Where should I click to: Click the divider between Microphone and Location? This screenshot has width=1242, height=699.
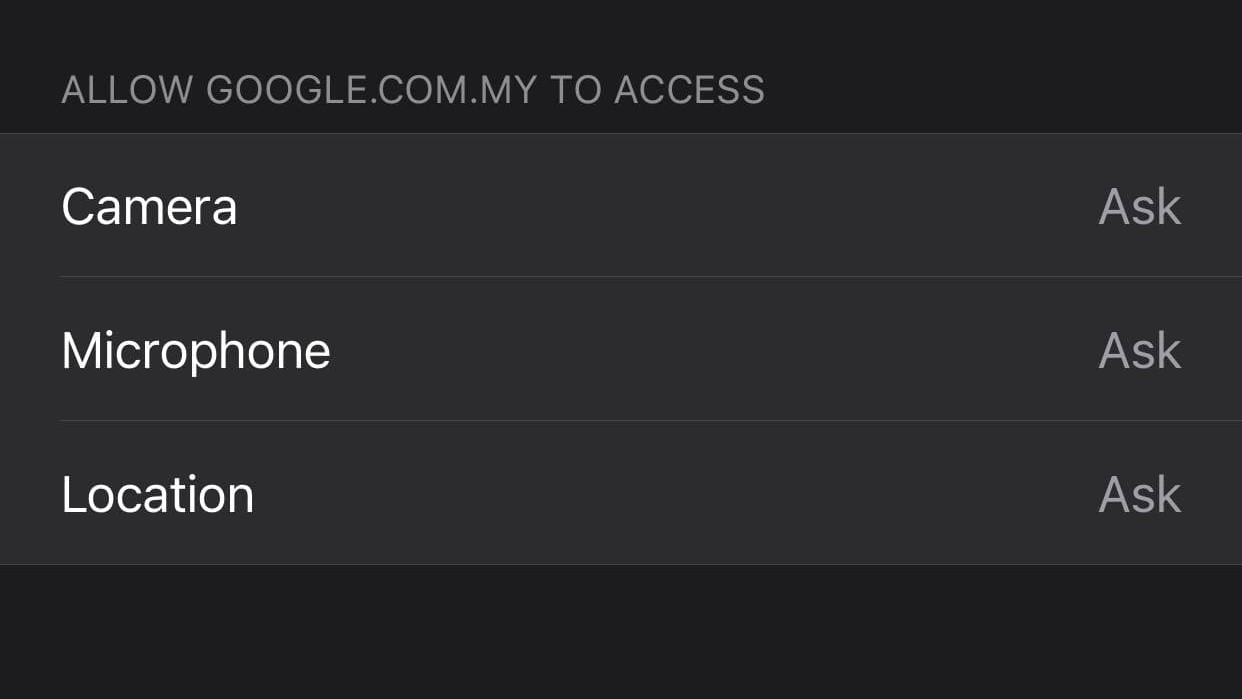[x=650, y=421]
